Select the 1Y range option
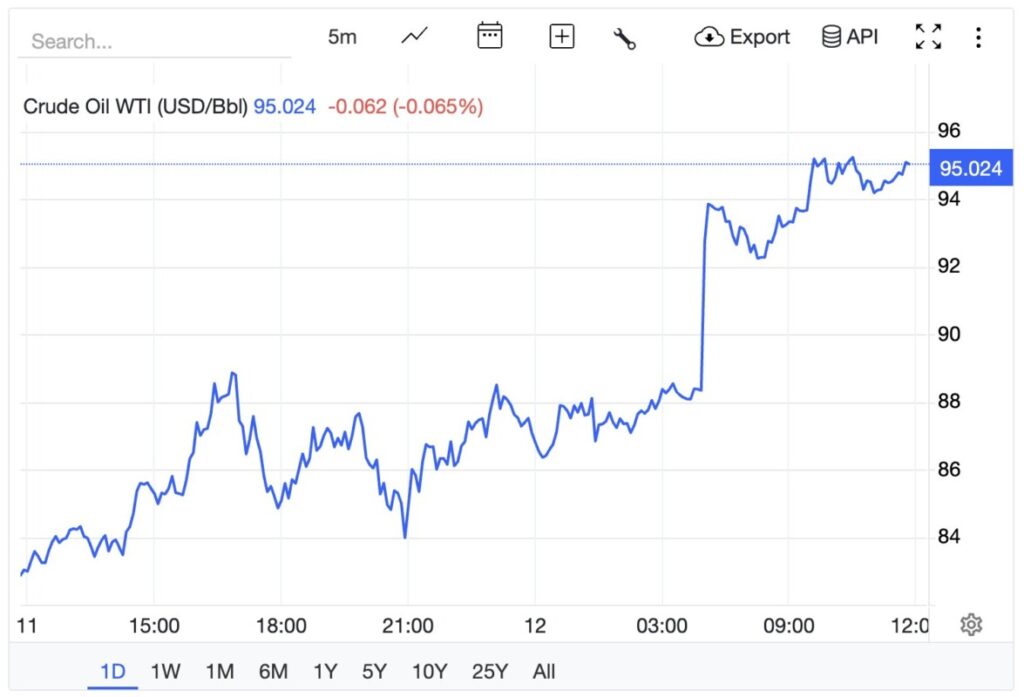 pos(325,671)
